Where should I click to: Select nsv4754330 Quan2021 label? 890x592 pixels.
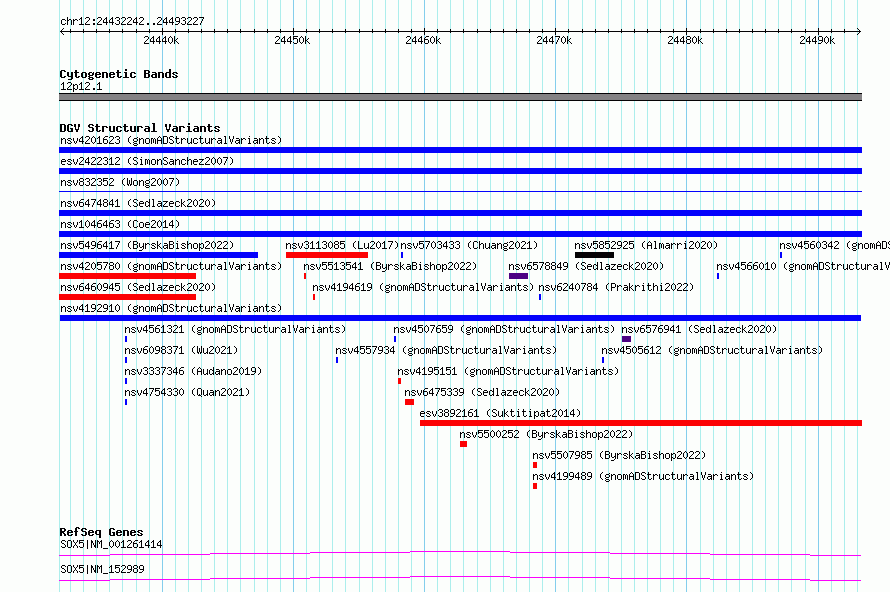[187, 392]
